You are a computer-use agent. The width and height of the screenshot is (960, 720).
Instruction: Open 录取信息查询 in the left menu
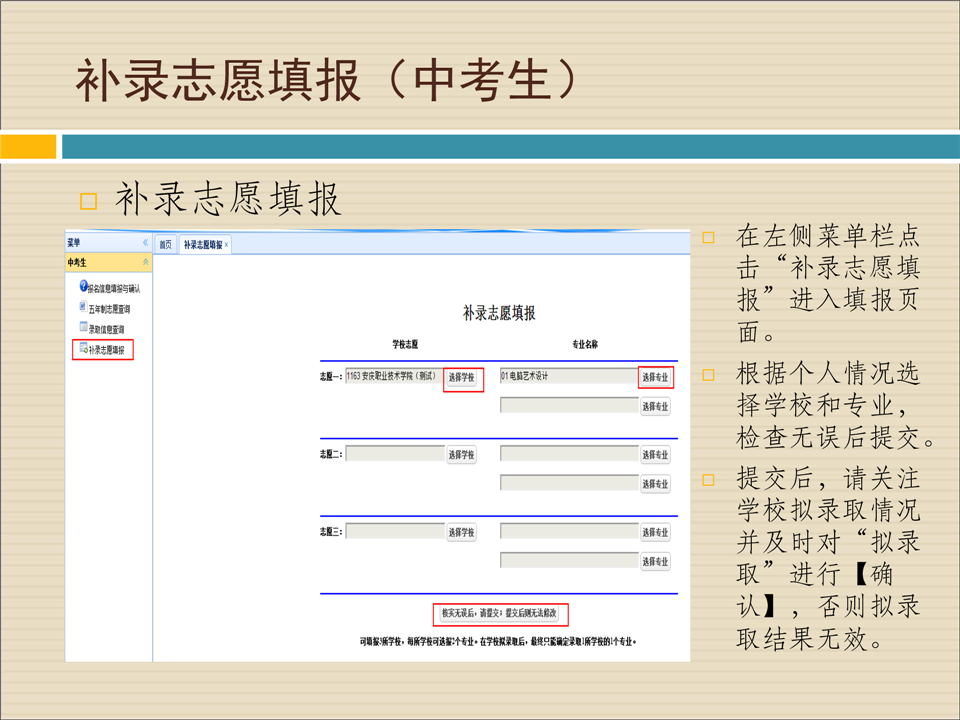(x=106, y=329)
